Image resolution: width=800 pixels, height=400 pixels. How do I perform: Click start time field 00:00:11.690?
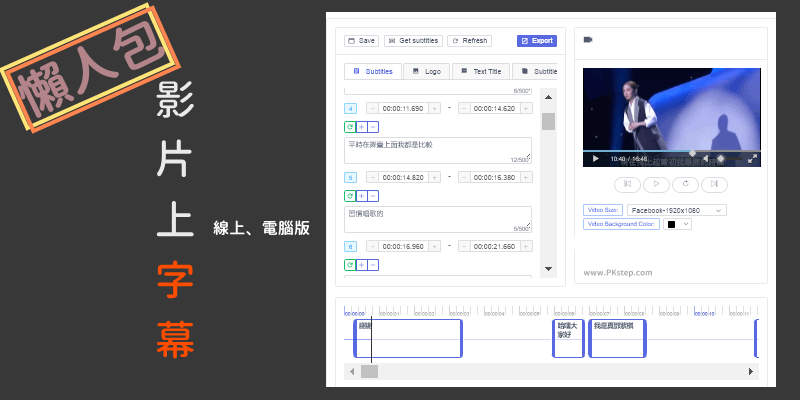[x=404, y=108]
